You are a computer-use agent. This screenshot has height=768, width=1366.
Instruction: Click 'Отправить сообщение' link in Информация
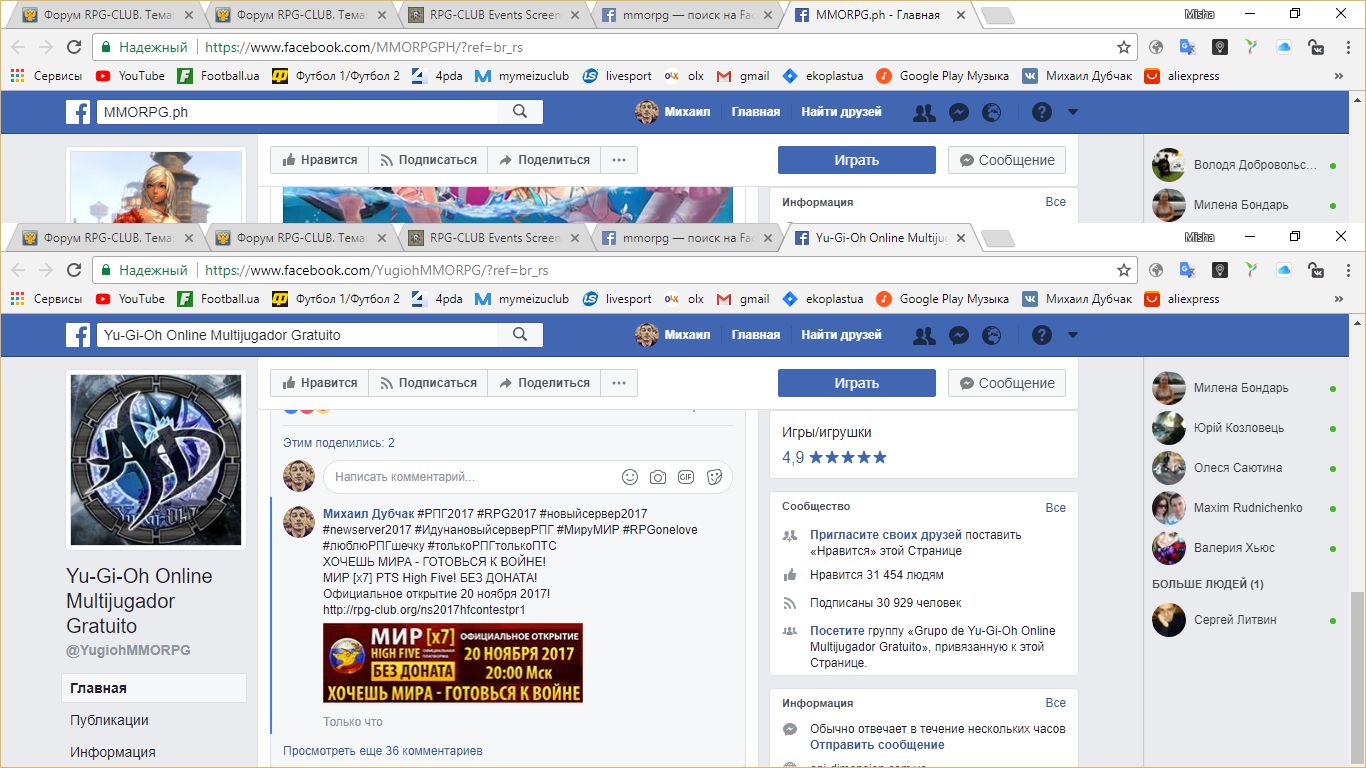tap(877, 745)
